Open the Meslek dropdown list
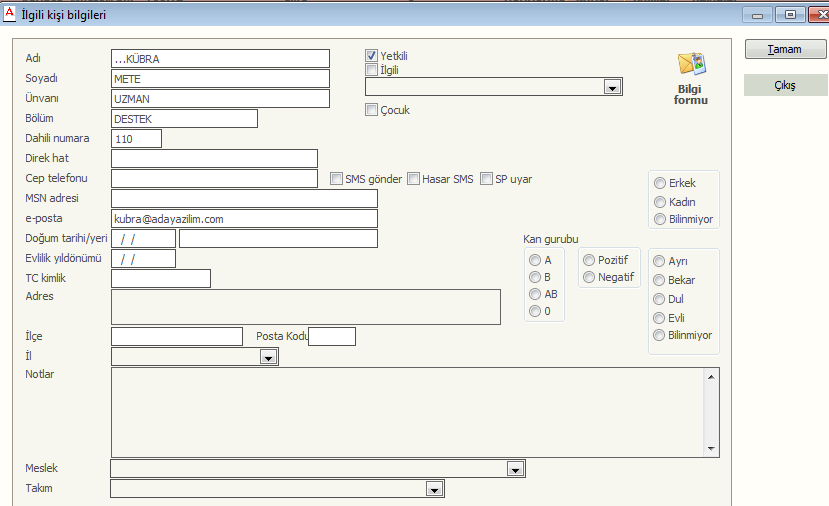829x506 pixels. coord(516,469)
